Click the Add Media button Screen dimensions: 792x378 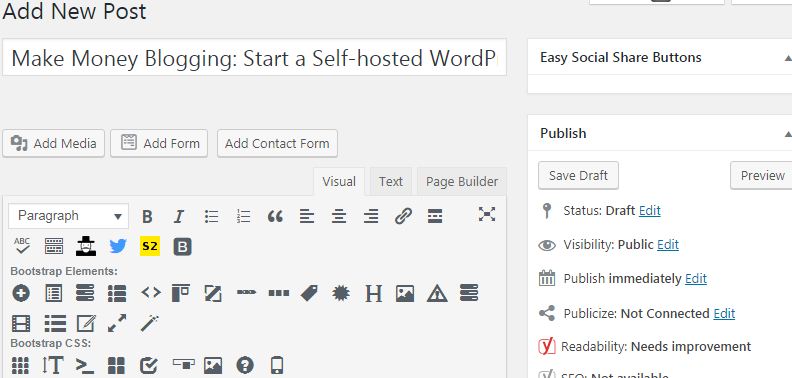click(x=54, y=144)
